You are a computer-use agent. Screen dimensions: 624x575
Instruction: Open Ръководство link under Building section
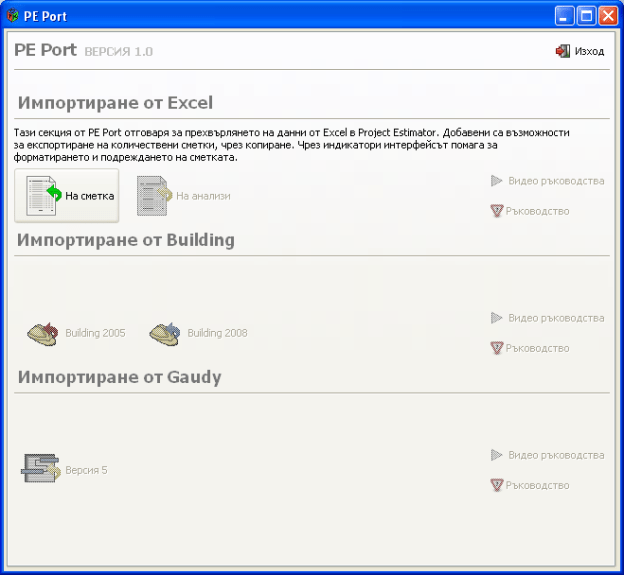(x=537, y=348)
